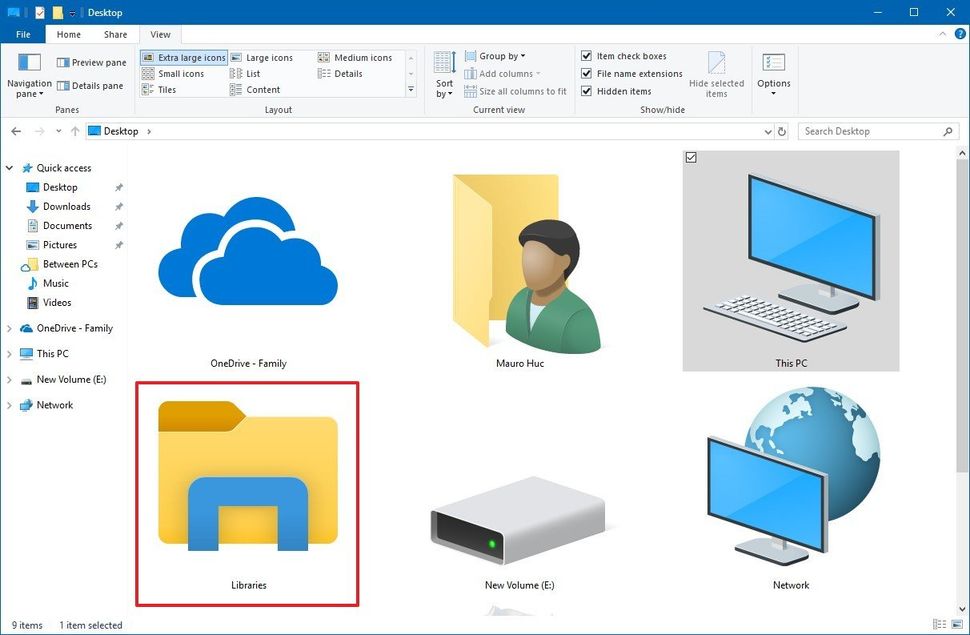Toggle the Hidden items checkbox

[588, 90]
